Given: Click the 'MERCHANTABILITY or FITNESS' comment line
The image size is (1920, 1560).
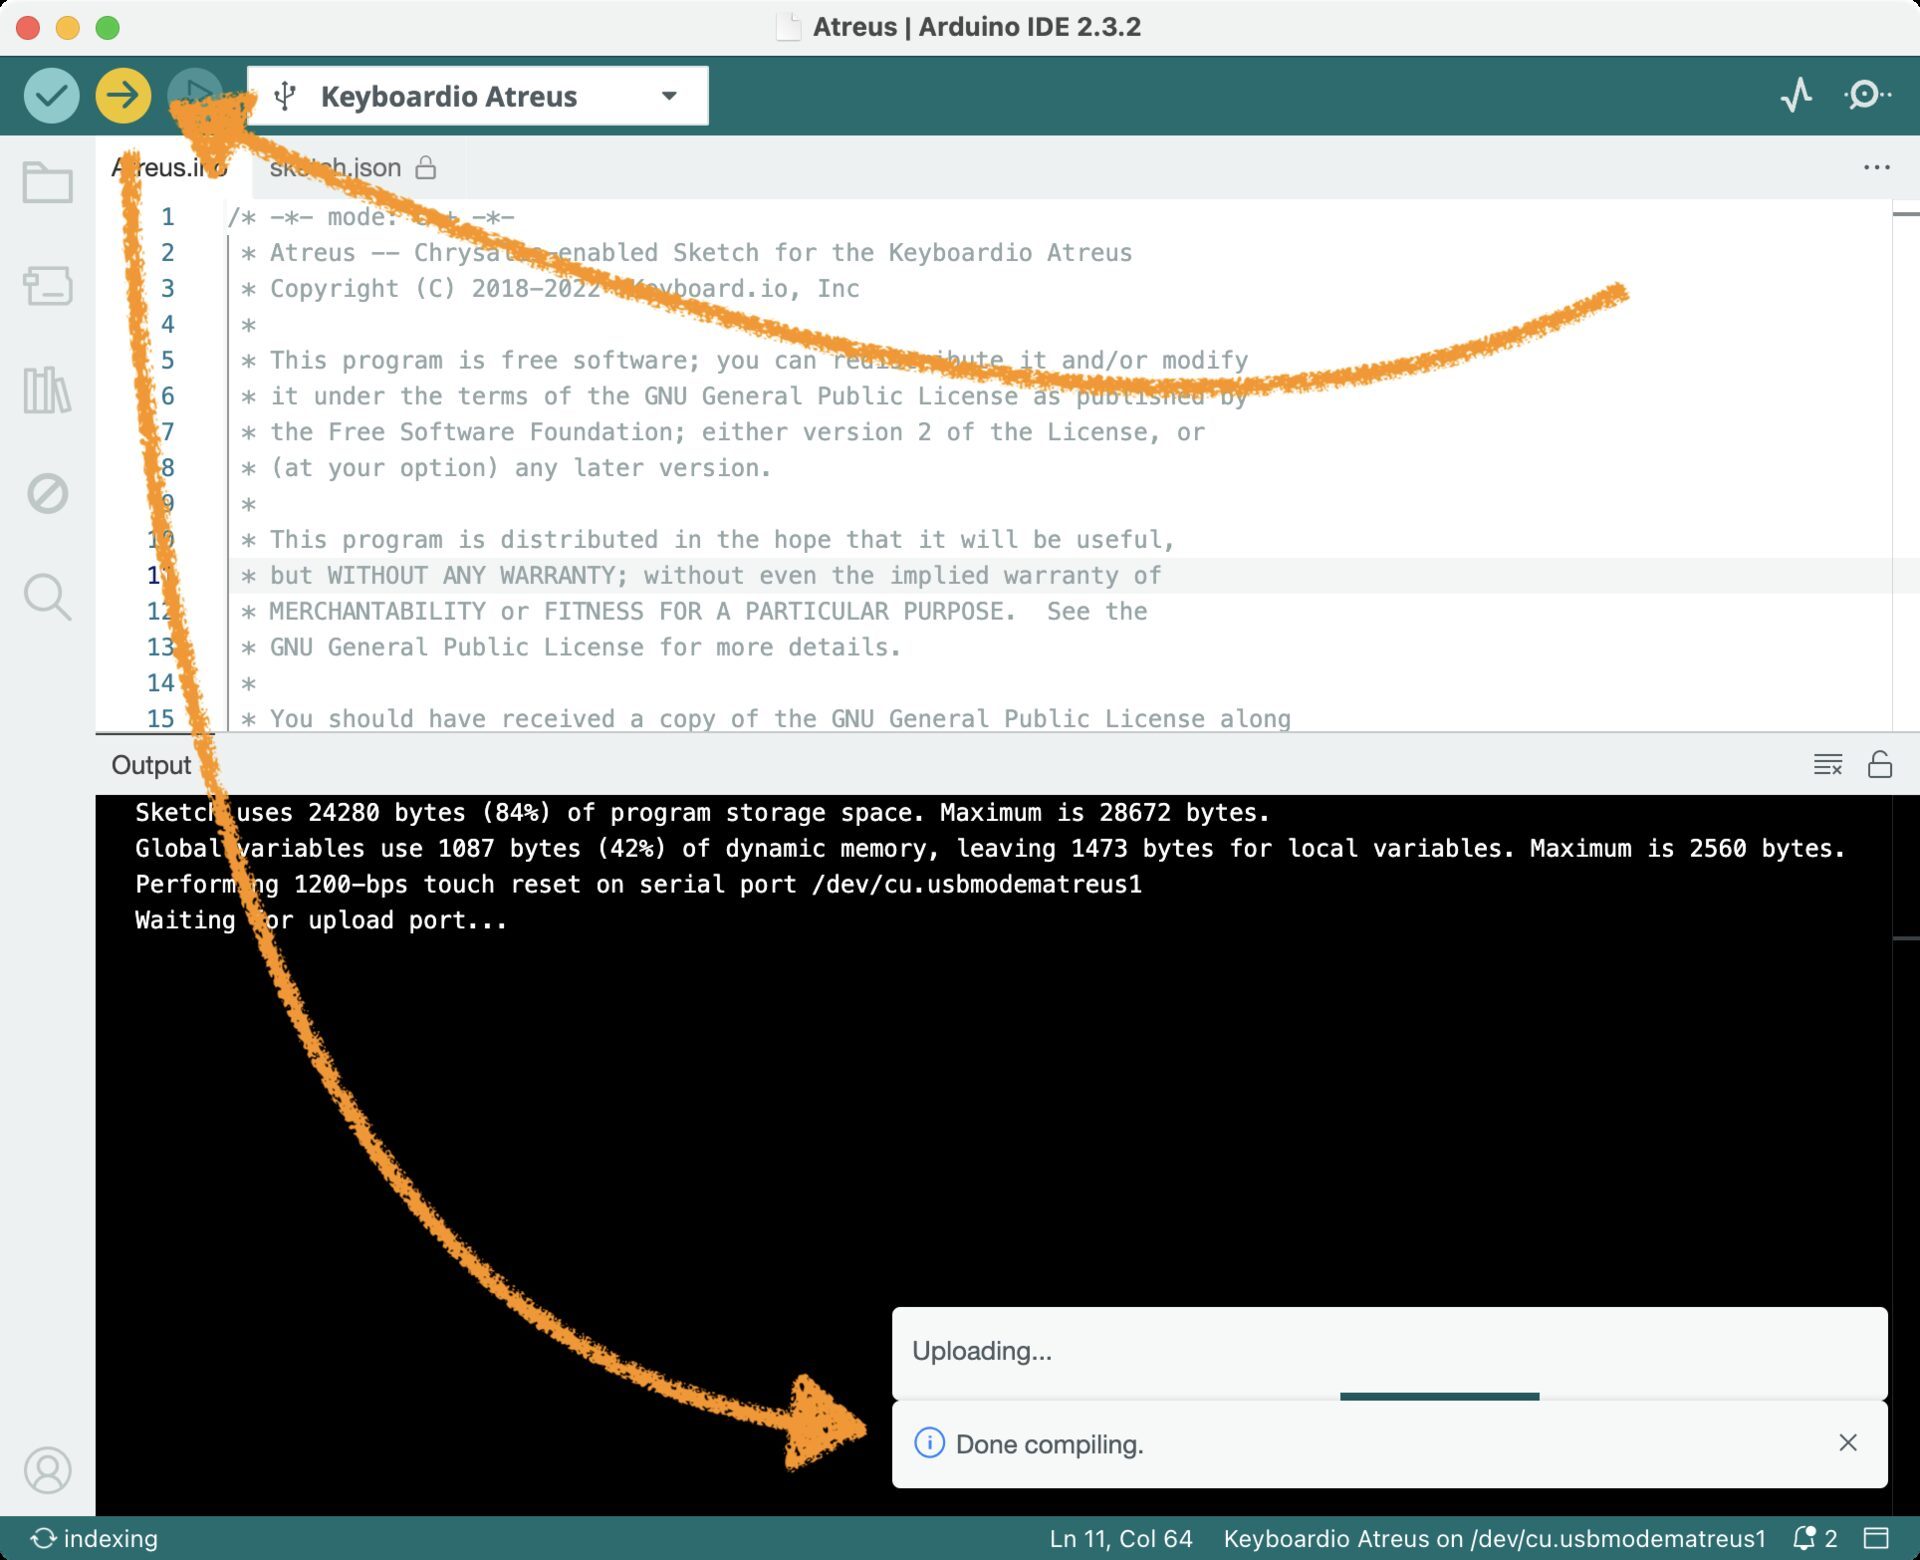Looking at the screenshot, I should (694, 611).
